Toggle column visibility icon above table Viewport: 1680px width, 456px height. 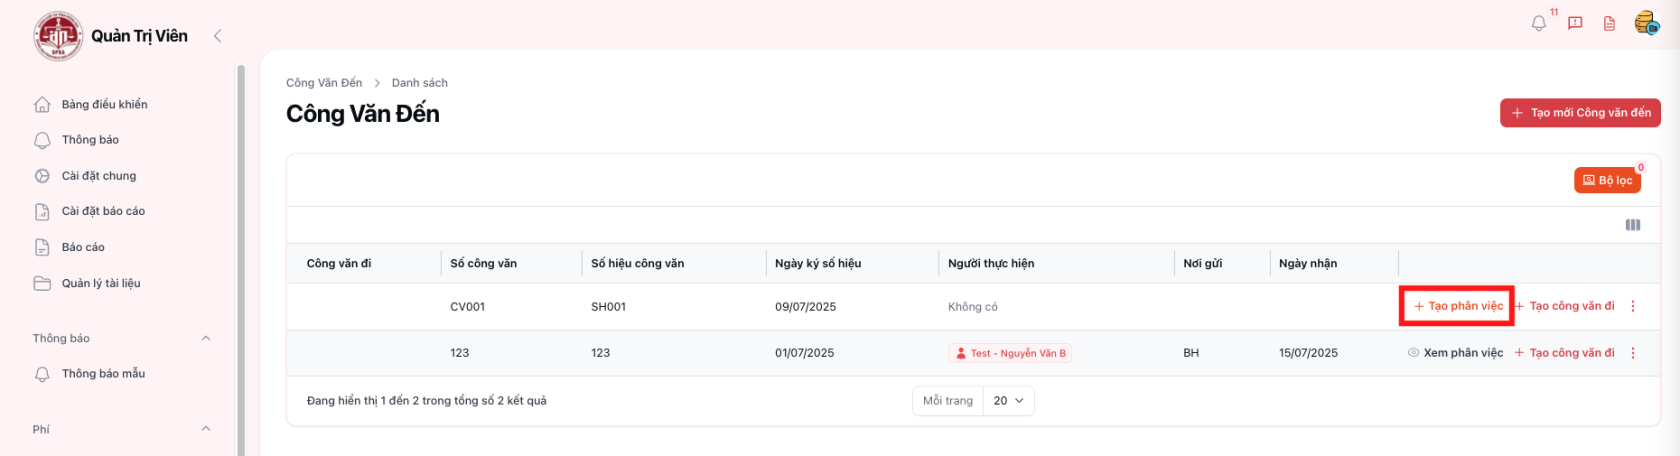(1632, 225)
